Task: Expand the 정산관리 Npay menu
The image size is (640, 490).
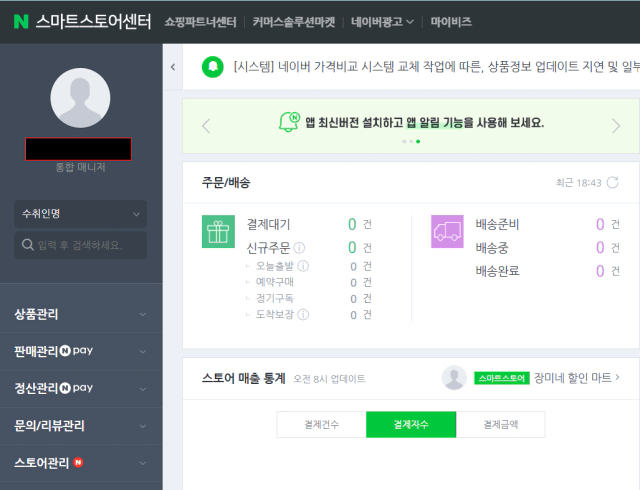Action: coord(81,388)
